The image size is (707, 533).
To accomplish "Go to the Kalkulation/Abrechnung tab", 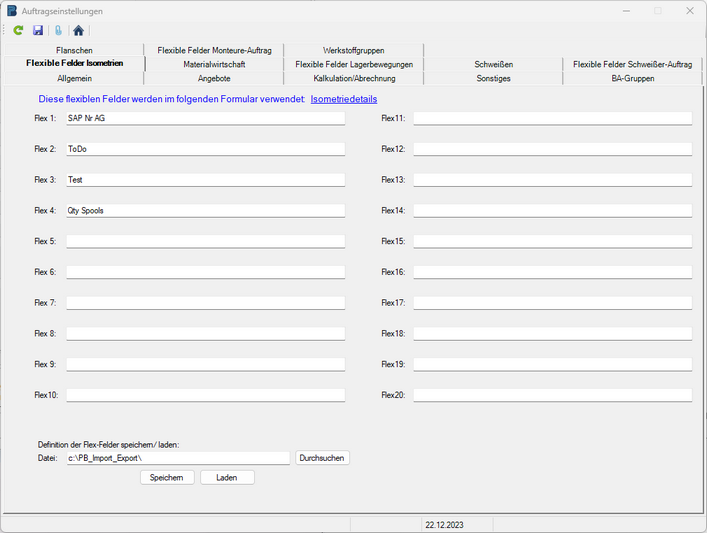I will click(x=354, y=78).
